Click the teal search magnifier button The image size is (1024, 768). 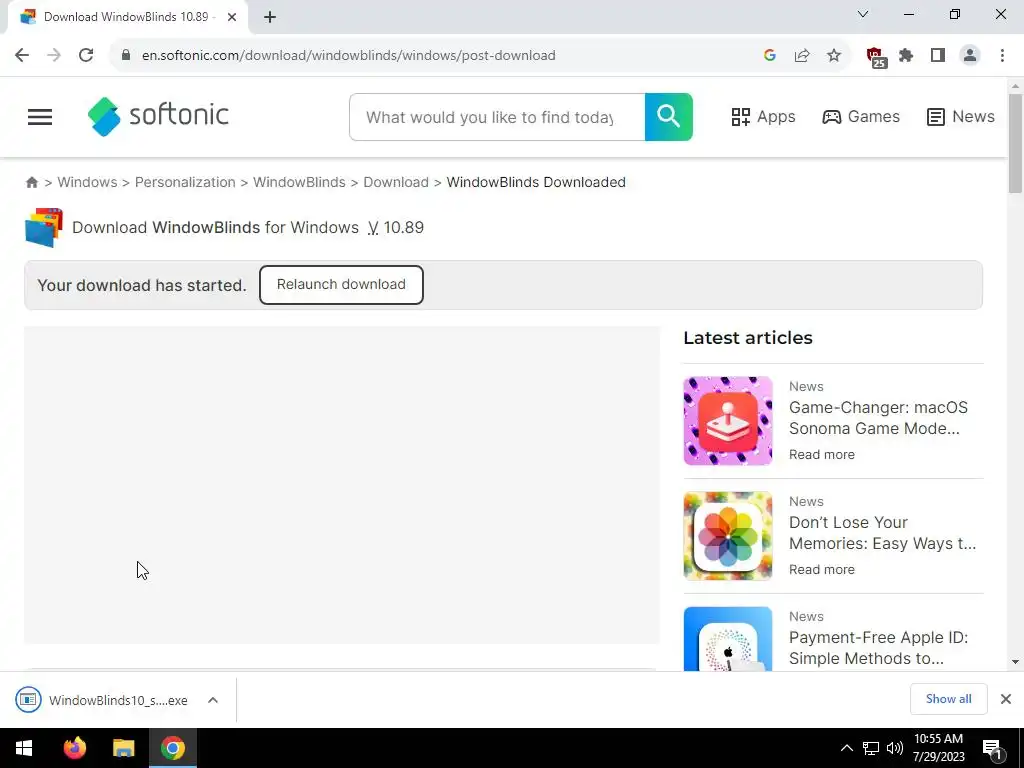tap(668, 117)
